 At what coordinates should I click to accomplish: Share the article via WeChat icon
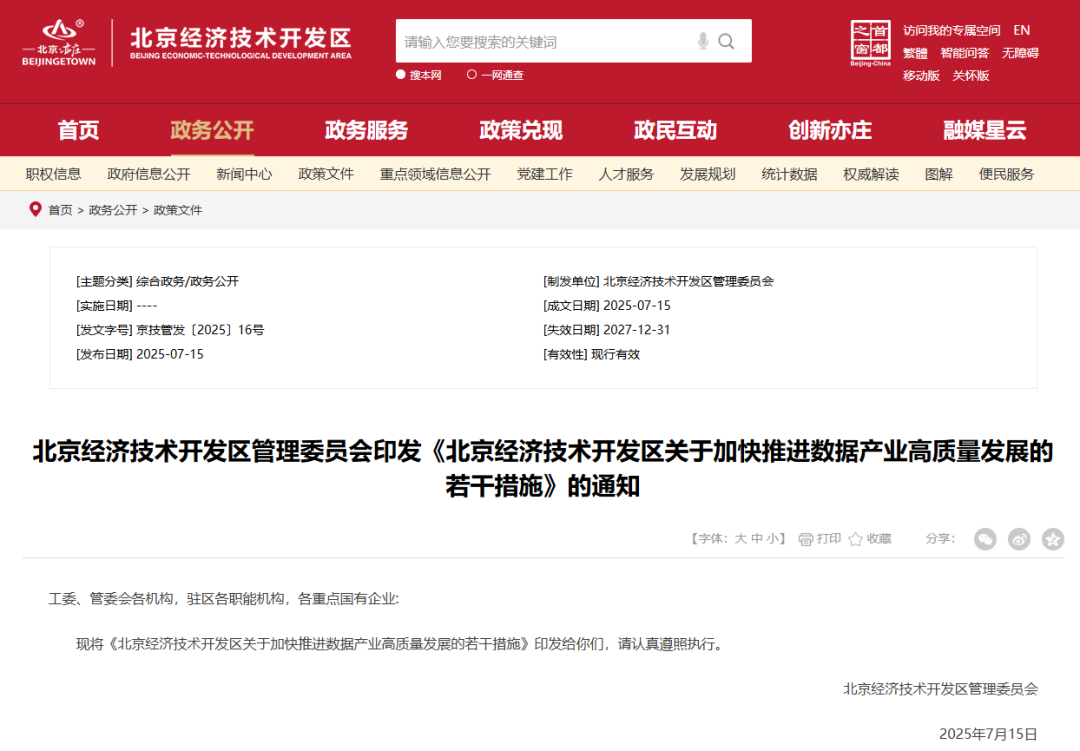pyautogui.click(x=985, y=539)
